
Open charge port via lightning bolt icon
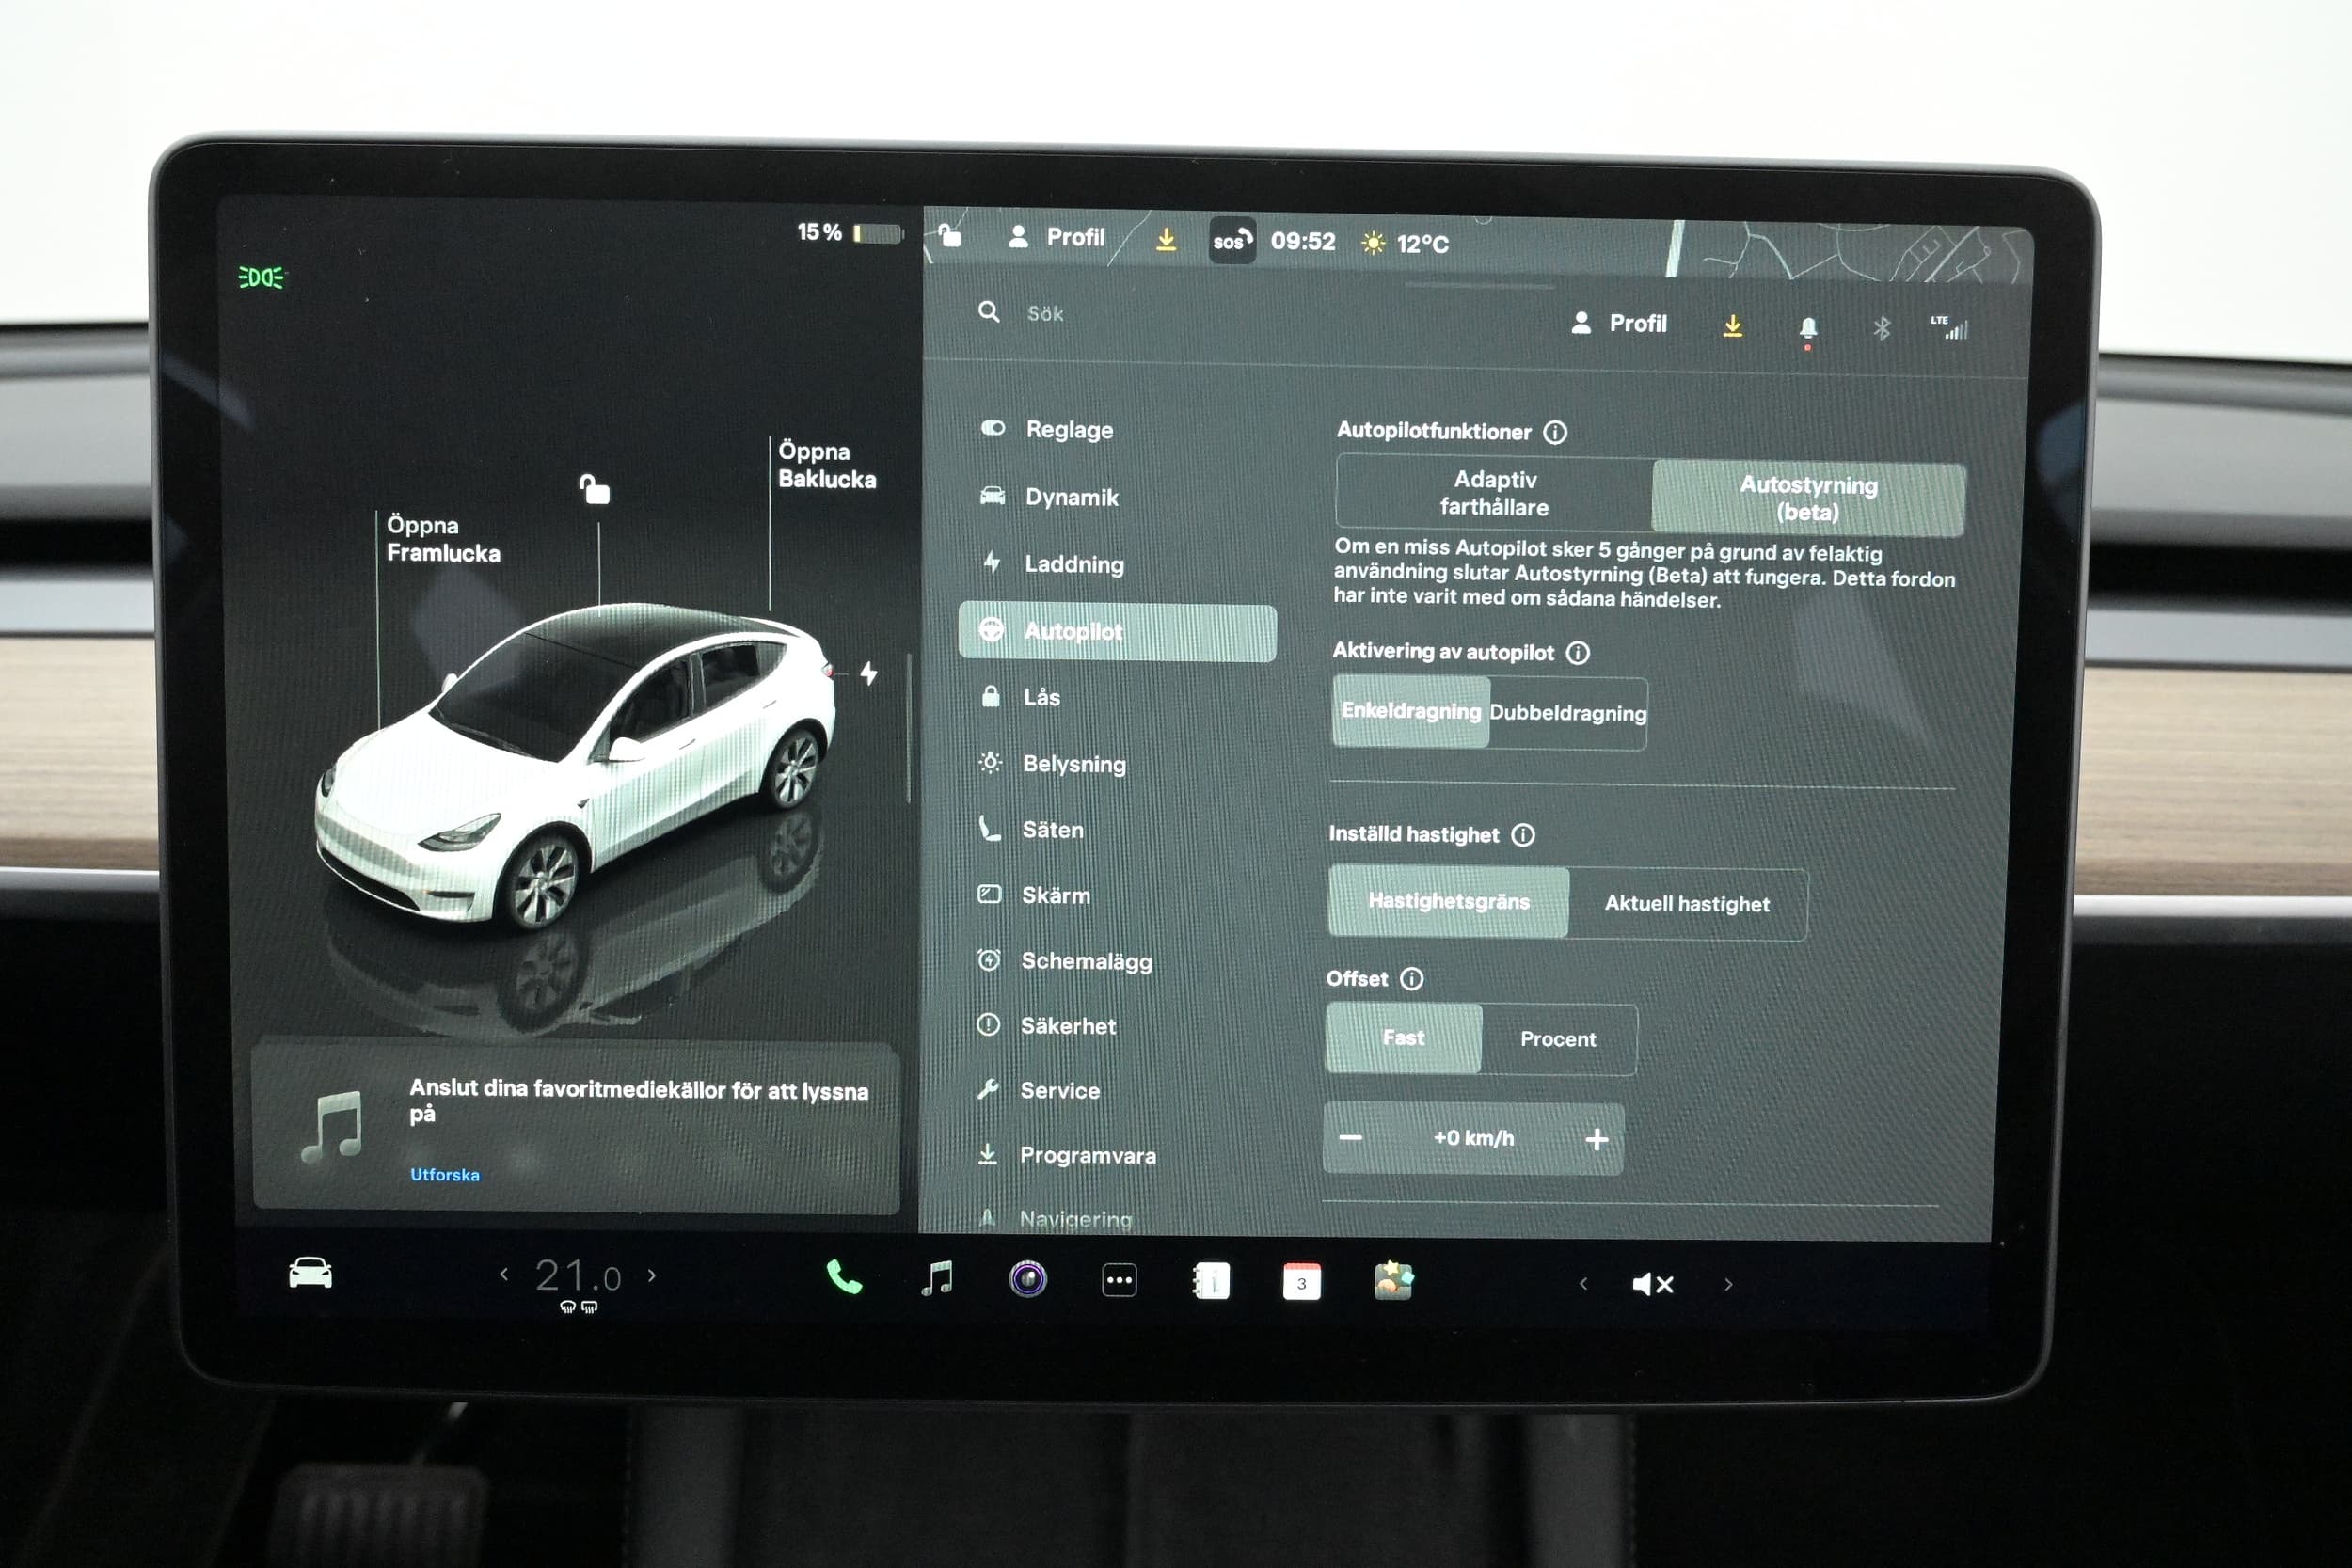869,673
